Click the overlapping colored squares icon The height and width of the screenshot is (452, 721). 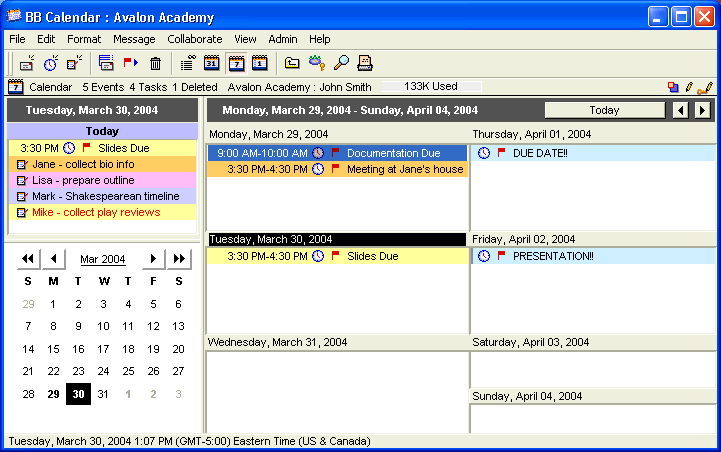673,87
